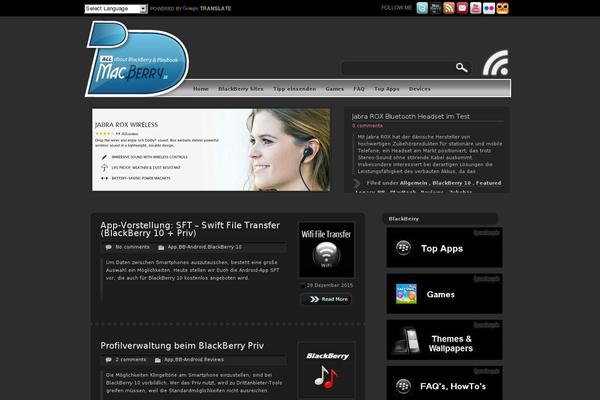Click the red email envelope icon
The height and width of the screenshot is (400, 600).
tap(462, 8)
